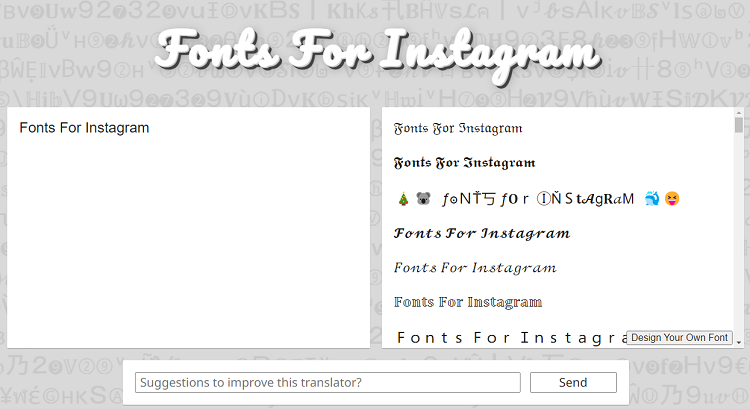Click the whale emoji in output

tap(651, 198)
